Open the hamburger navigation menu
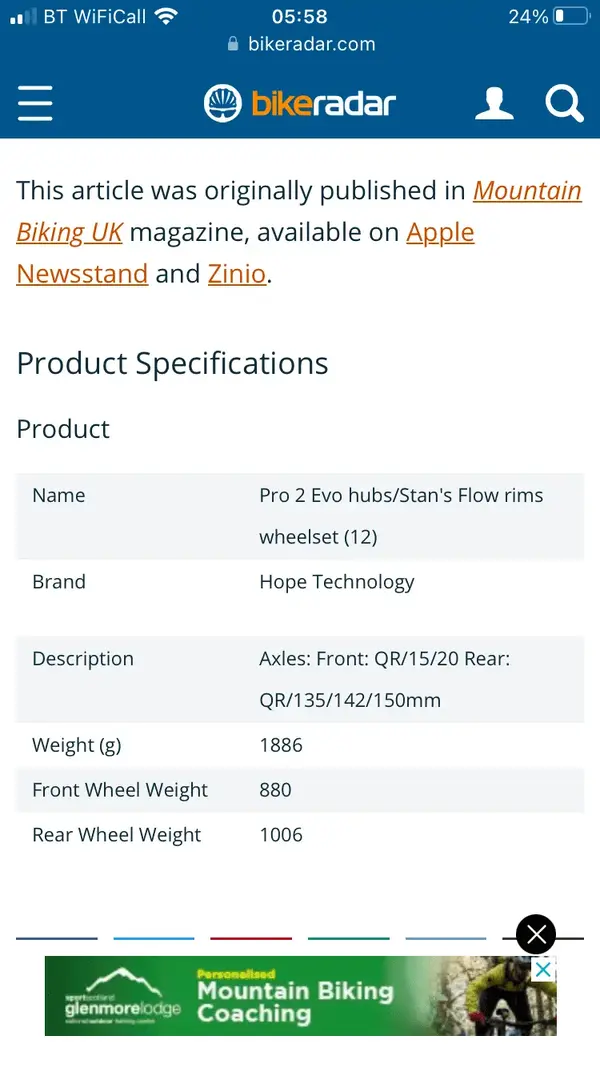Image resolution: width=600 pixels, height=1068 pixels. (35, 103)
